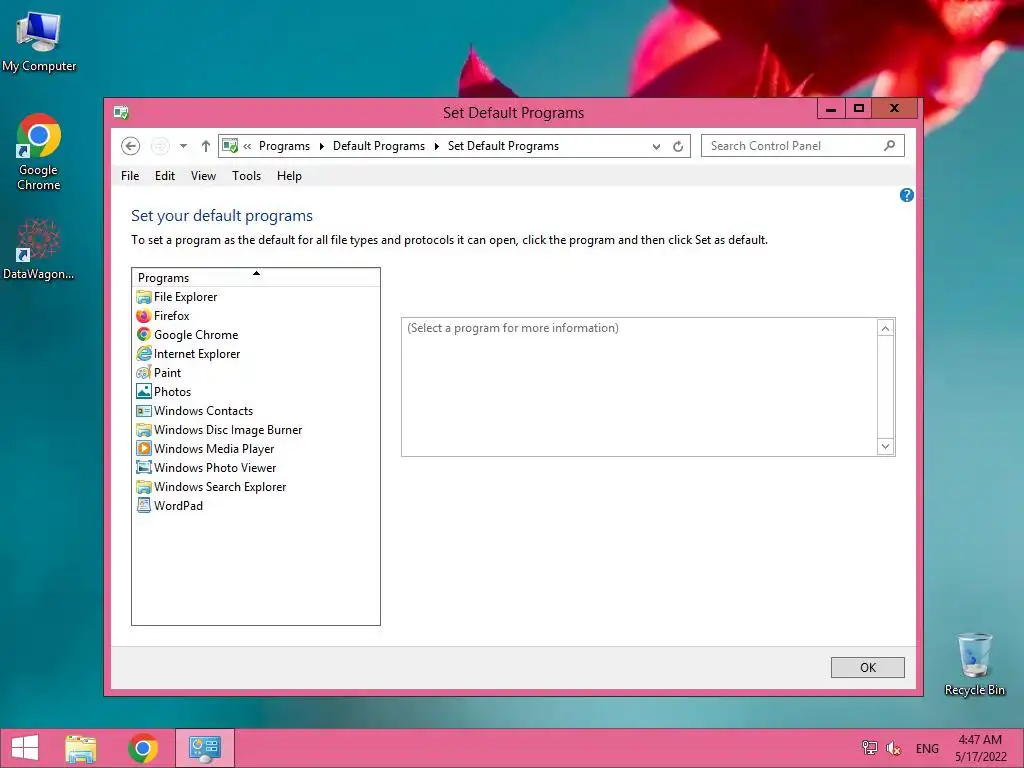Image resolution: width=1024 pixels, height=768 pixels.
Task: Select the Firefox row text
Action: point(172,316)
